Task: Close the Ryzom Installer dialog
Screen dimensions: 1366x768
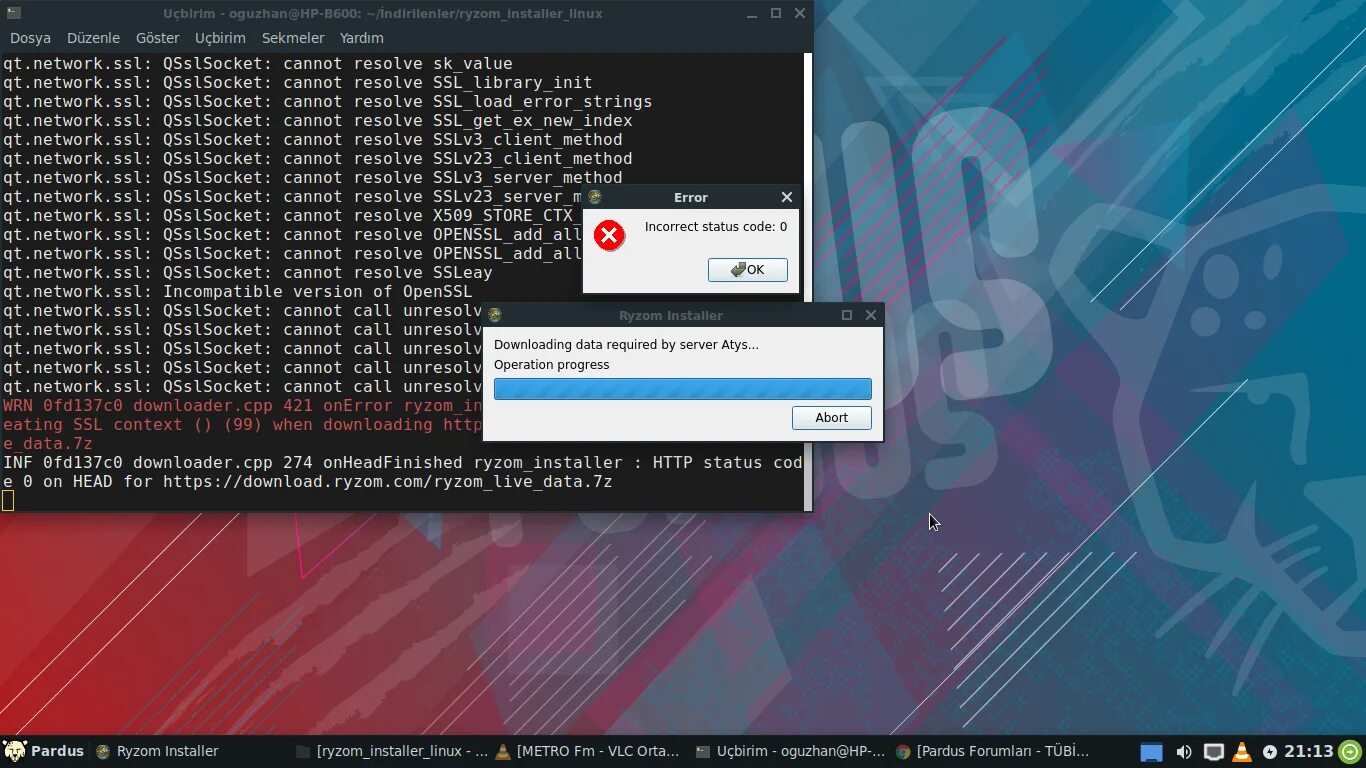Action: [871, 315]
